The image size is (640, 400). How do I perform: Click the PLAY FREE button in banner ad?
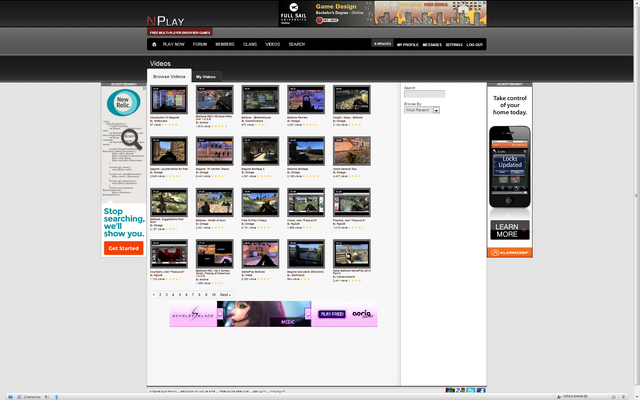click(x=332, y=314)
